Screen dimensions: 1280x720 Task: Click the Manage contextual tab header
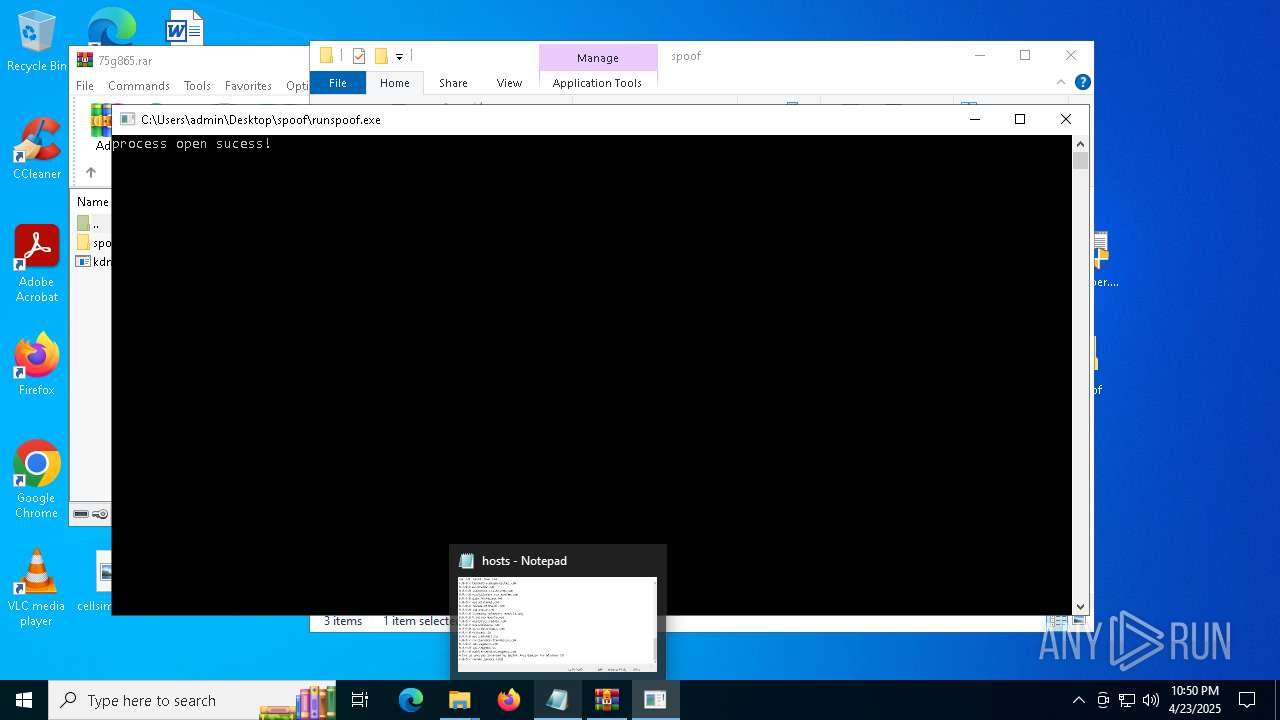pyautogui.click(x=598, y=58)
